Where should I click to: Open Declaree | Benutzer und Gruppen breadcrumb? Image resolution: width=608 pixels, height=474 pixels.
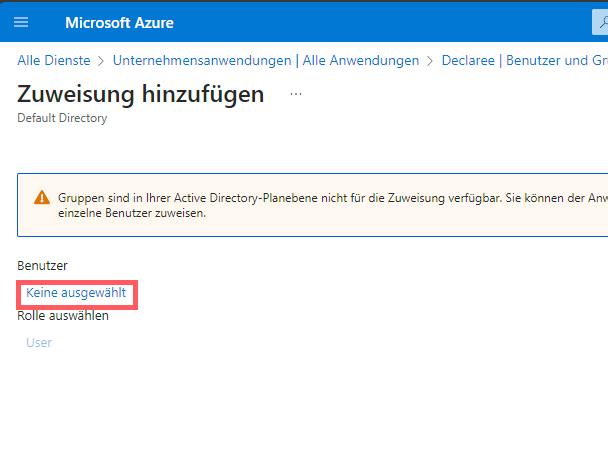click(525, 61)
